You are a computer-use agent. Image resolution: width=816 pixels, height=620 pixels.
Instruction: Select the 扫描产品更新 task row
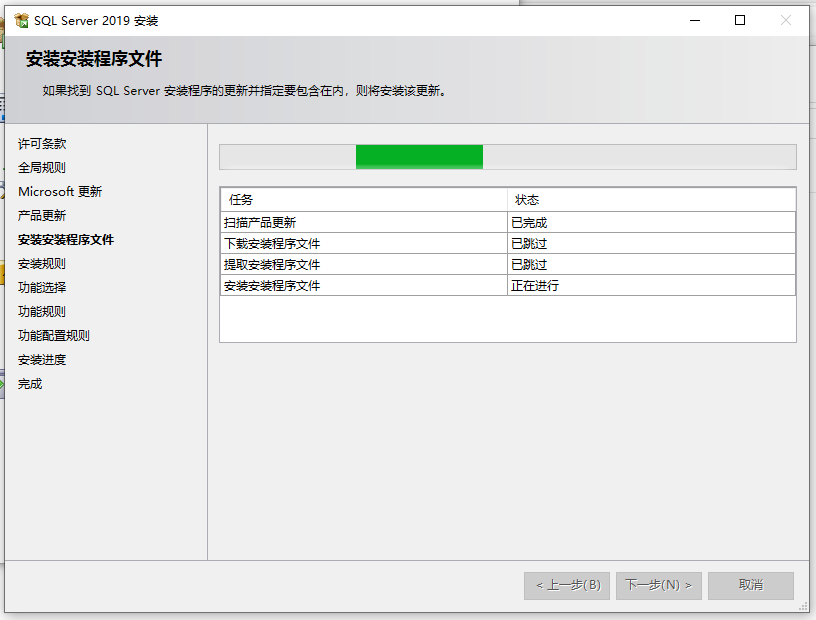pos(507,222)
